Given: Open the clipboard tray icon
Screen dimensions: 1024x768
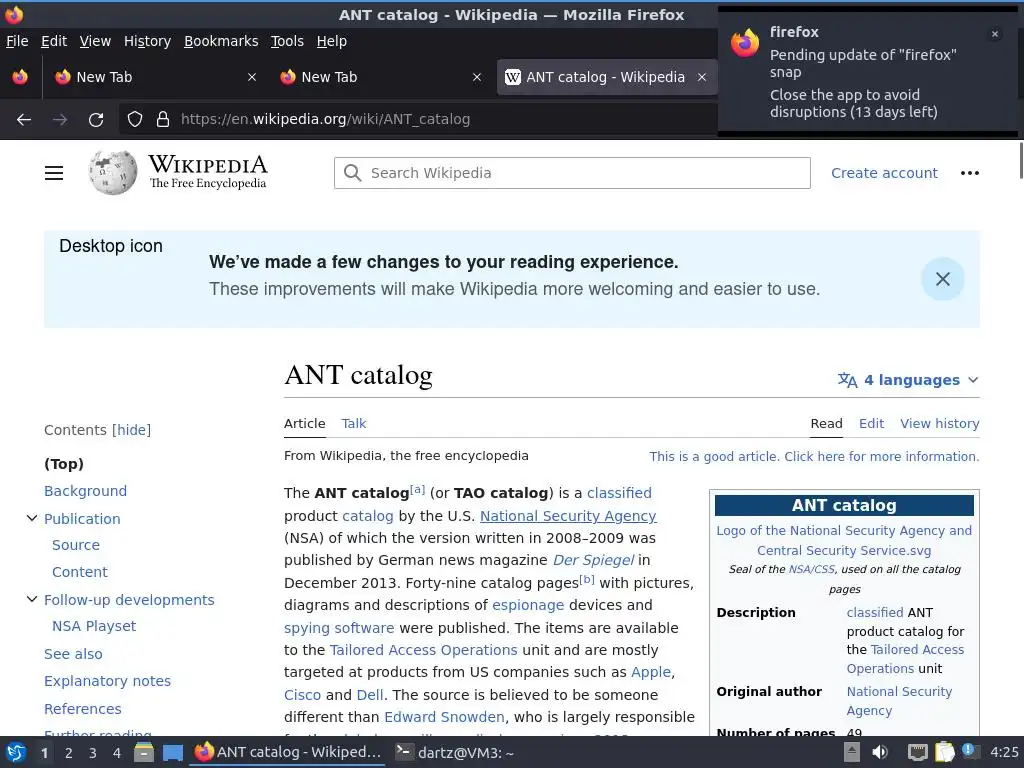Looking at the screenshot, I should tap(944, 752).
